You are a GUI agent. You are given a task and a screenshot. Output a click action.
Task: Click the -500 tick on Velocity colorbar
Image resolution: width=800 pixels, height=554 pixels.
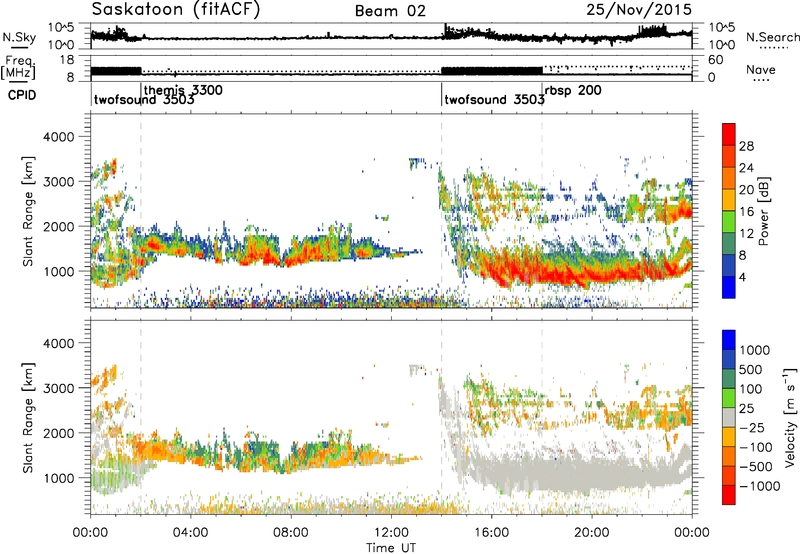tap(756, 467)
